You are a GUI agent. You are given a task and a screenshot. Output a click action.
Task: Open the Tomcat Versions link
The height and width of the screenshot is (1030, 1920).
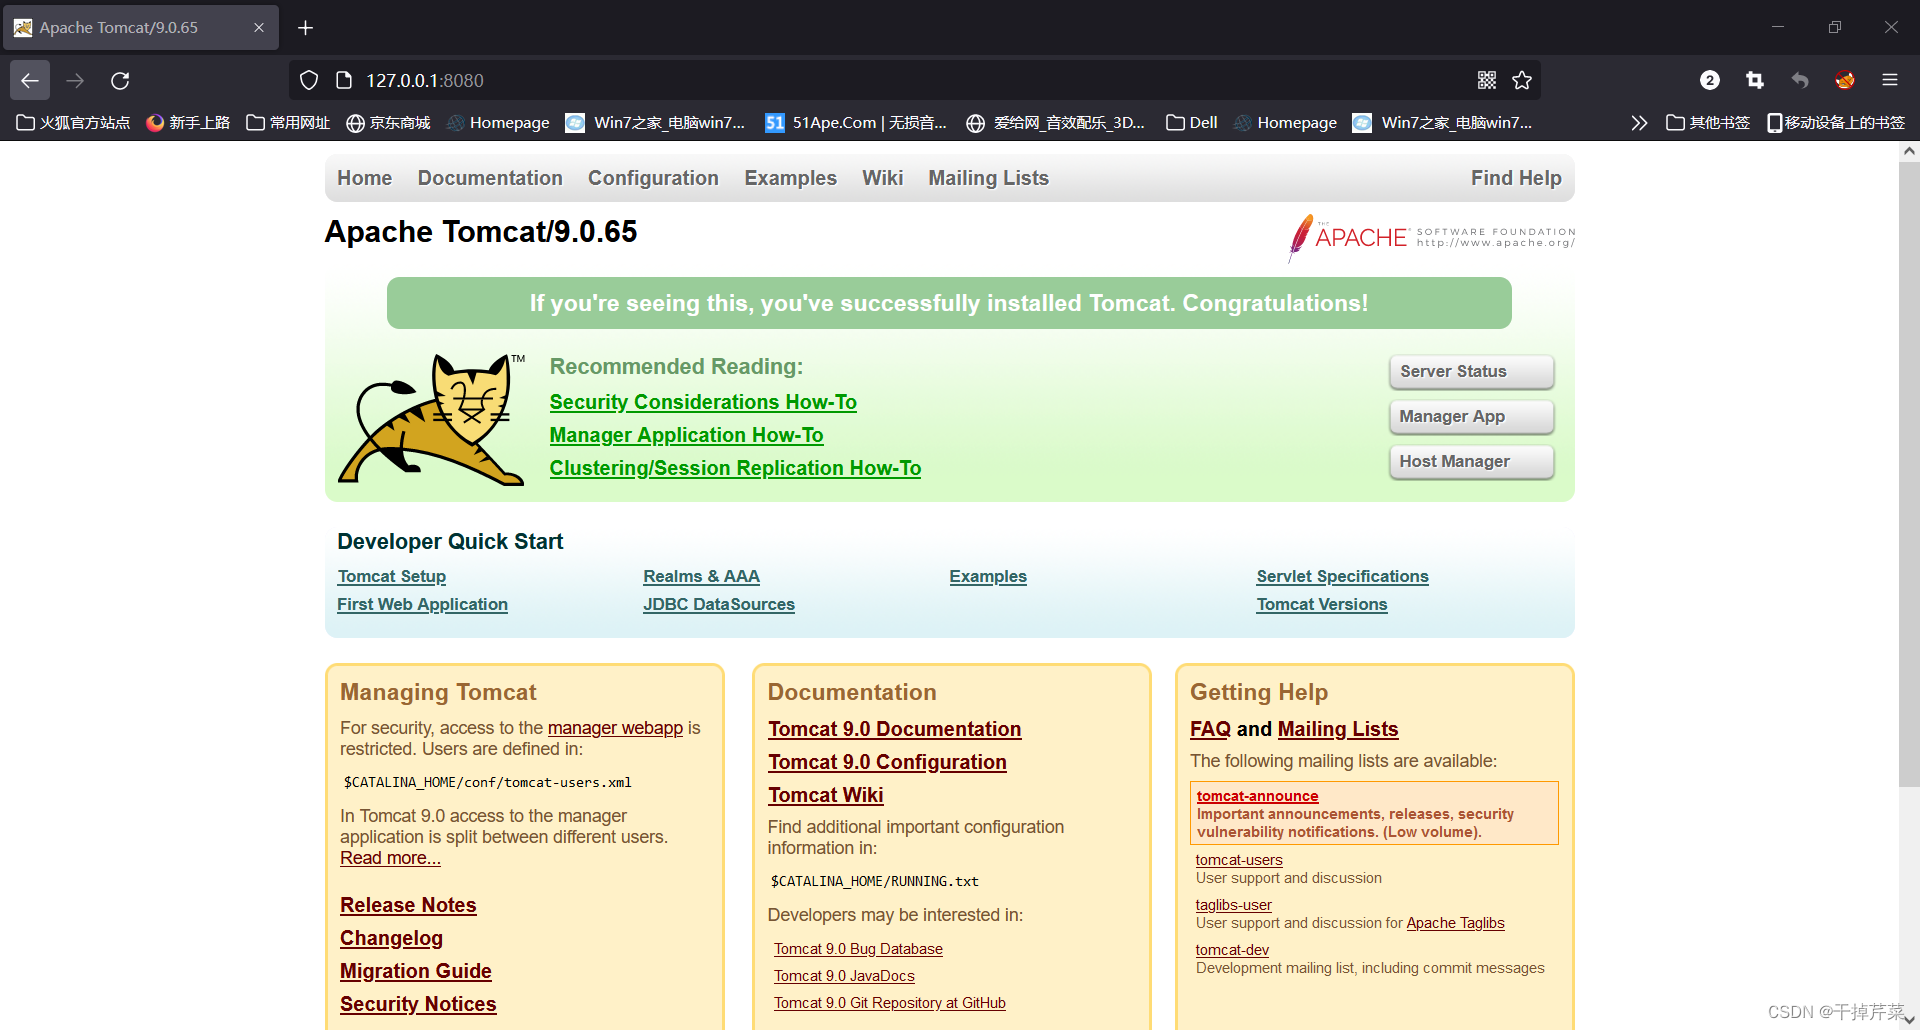[1322, 604]
